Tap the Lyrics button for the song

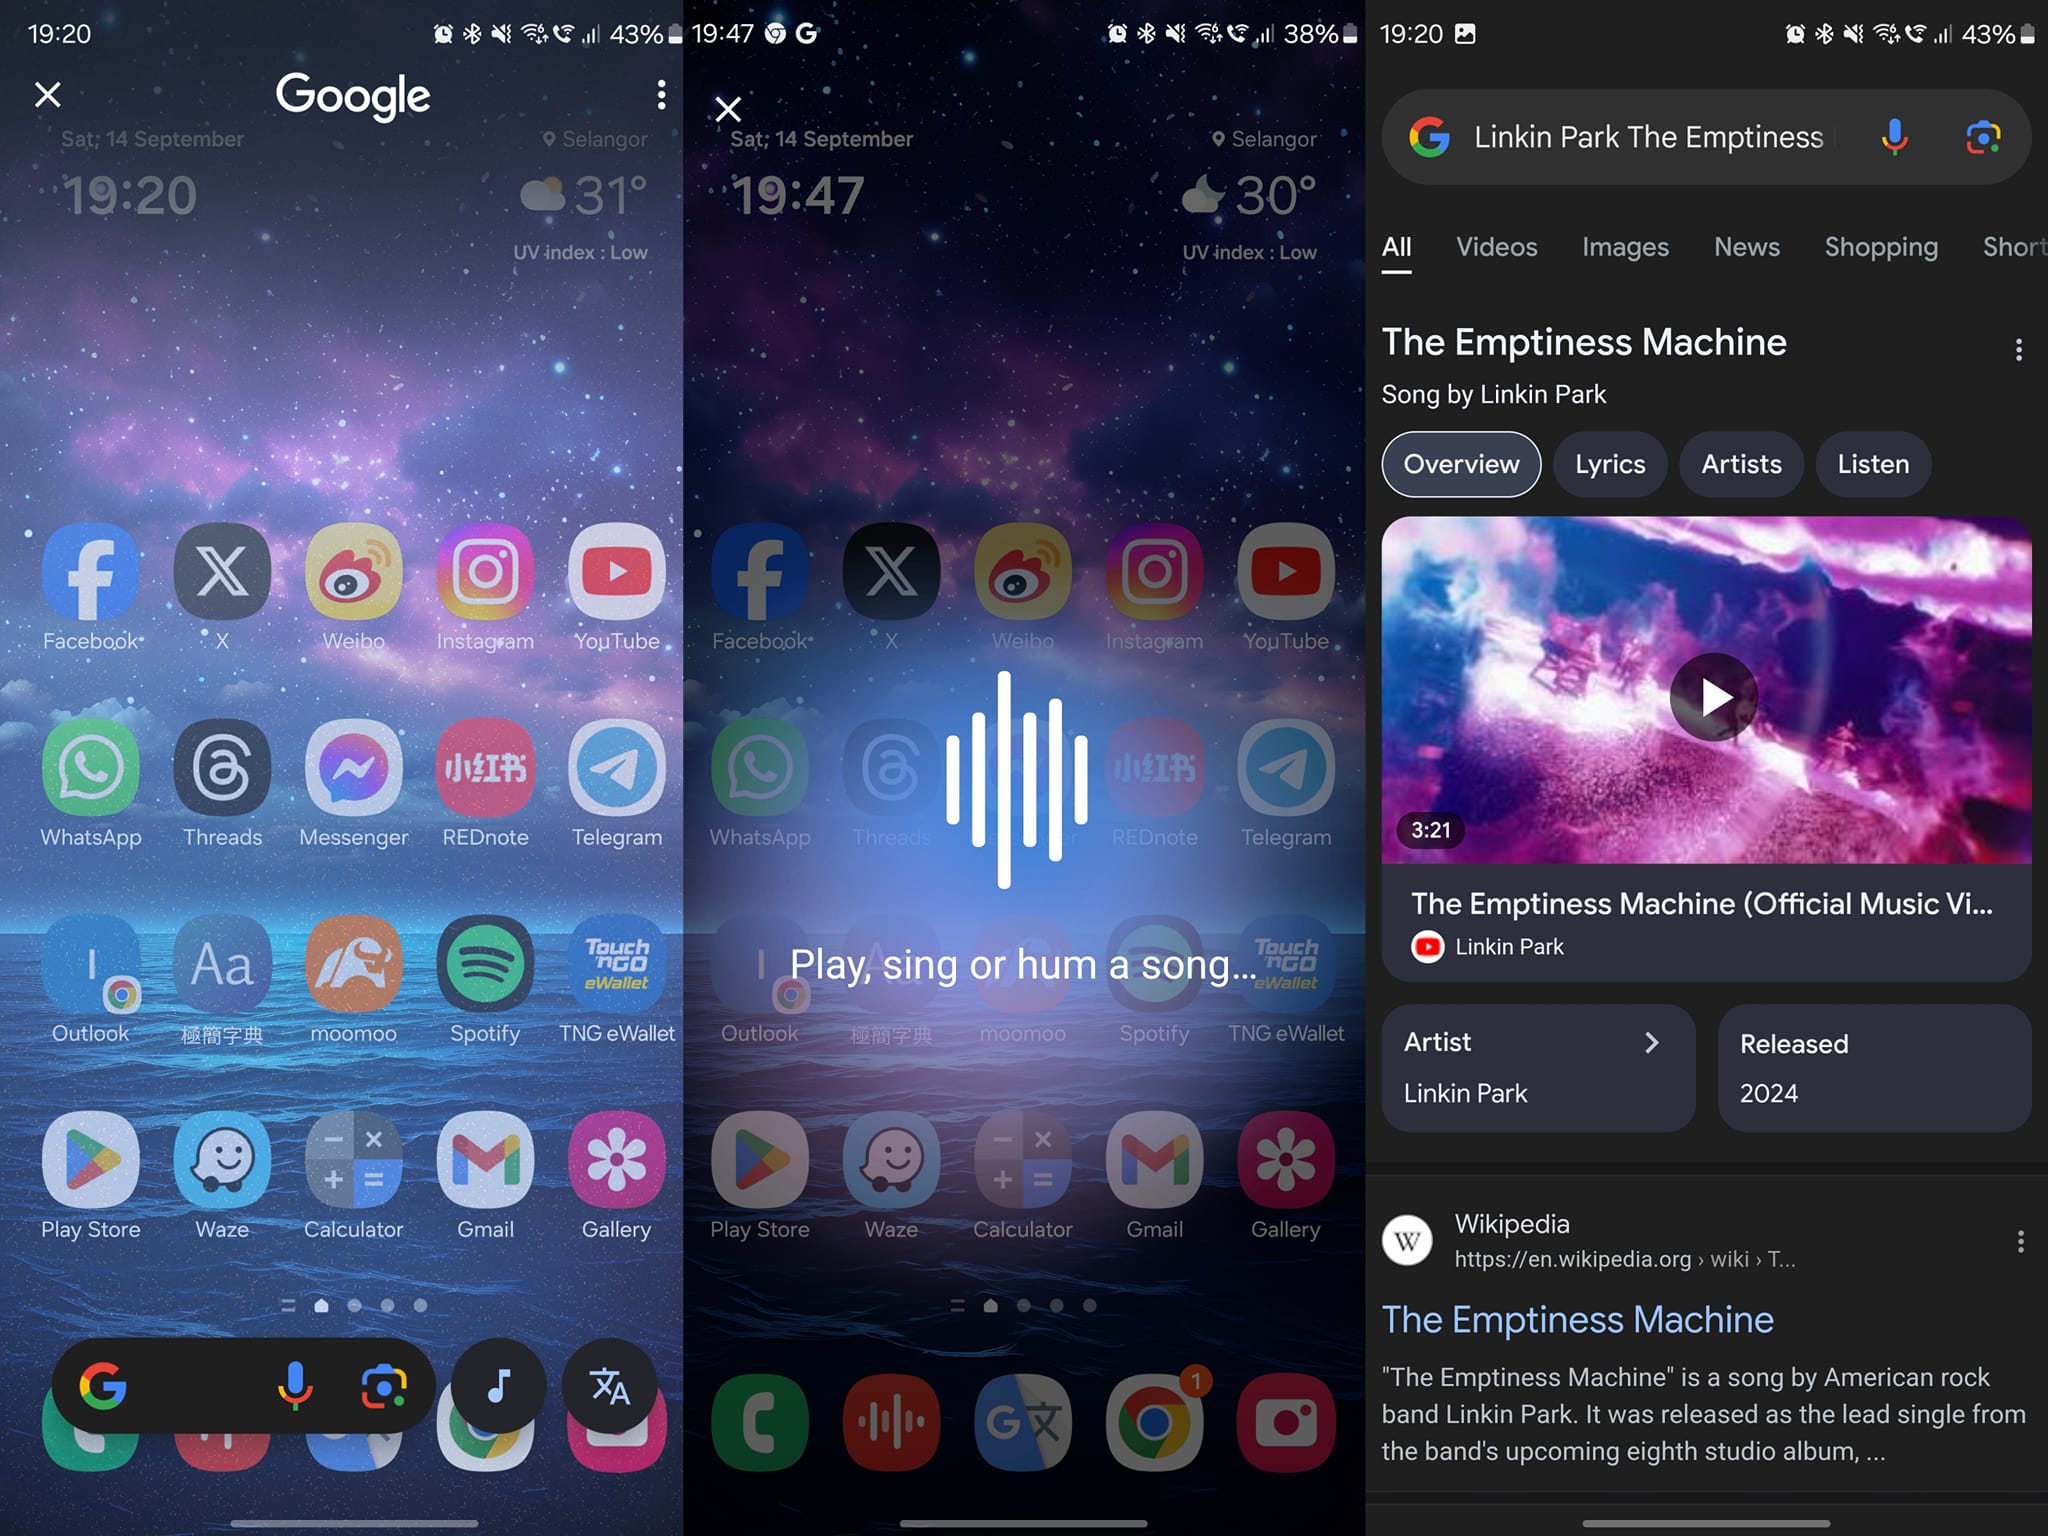point(1608,463)
